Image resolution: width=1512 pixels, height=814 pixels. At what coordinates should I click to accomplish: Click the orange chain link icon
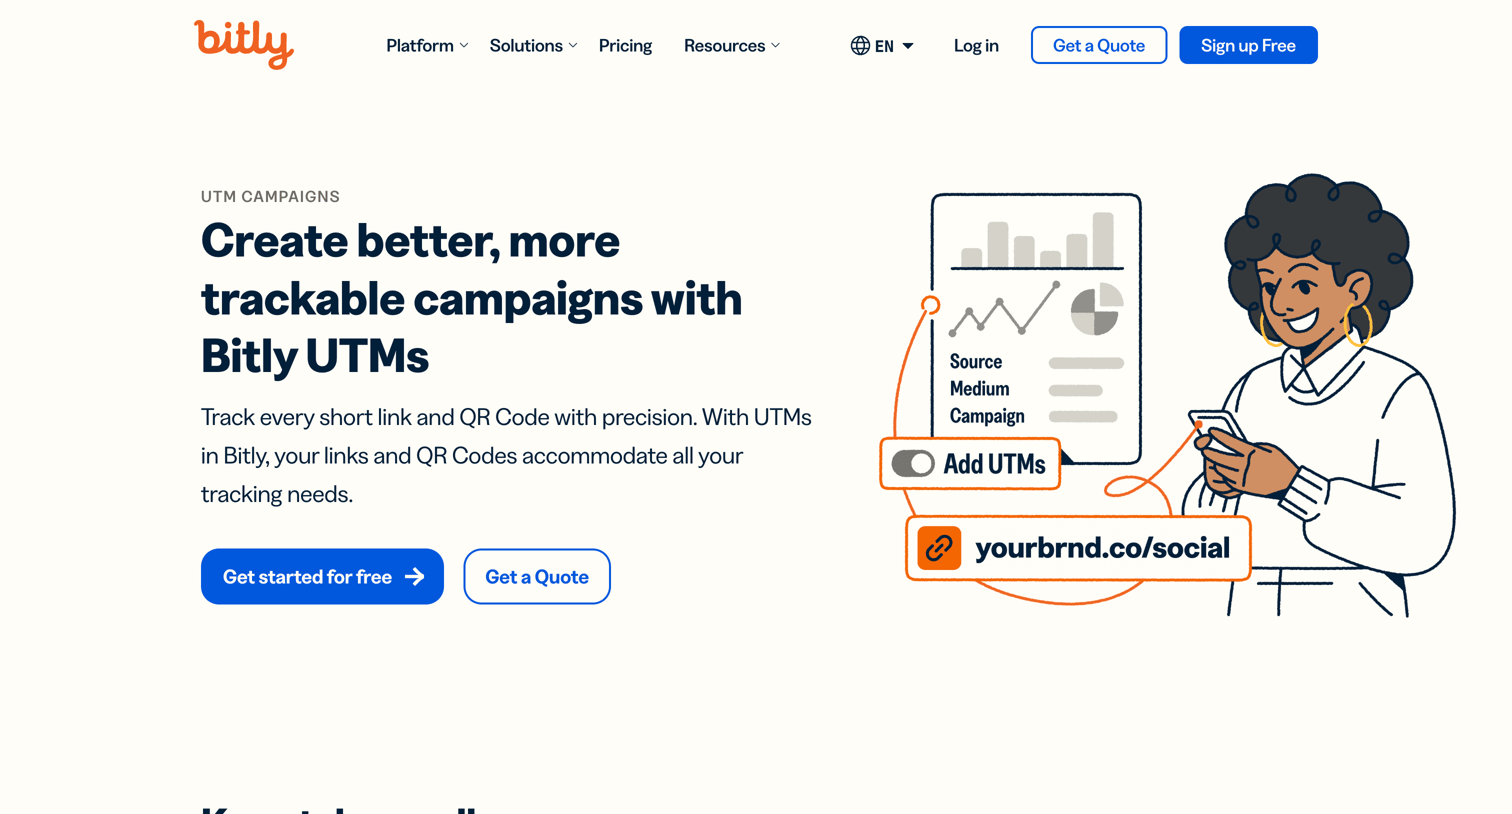(x=939, y=548)
